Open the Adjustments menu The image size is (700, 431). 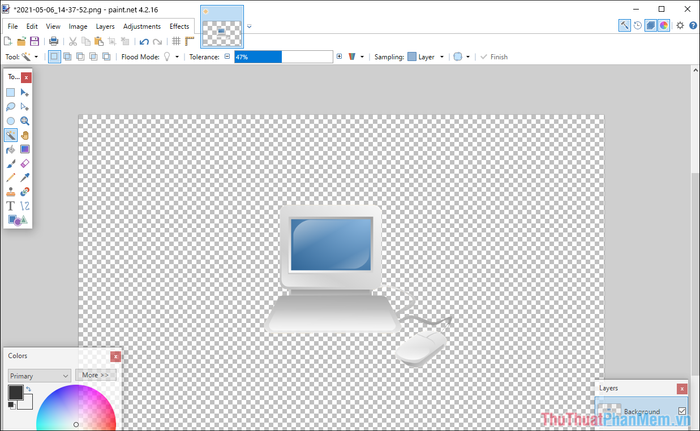coord(142,26)
